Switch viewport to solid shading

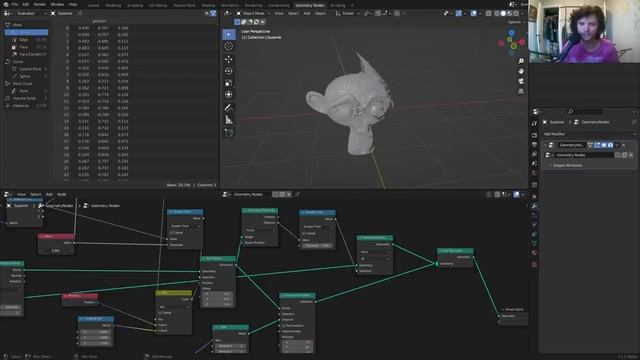[503, 13]
